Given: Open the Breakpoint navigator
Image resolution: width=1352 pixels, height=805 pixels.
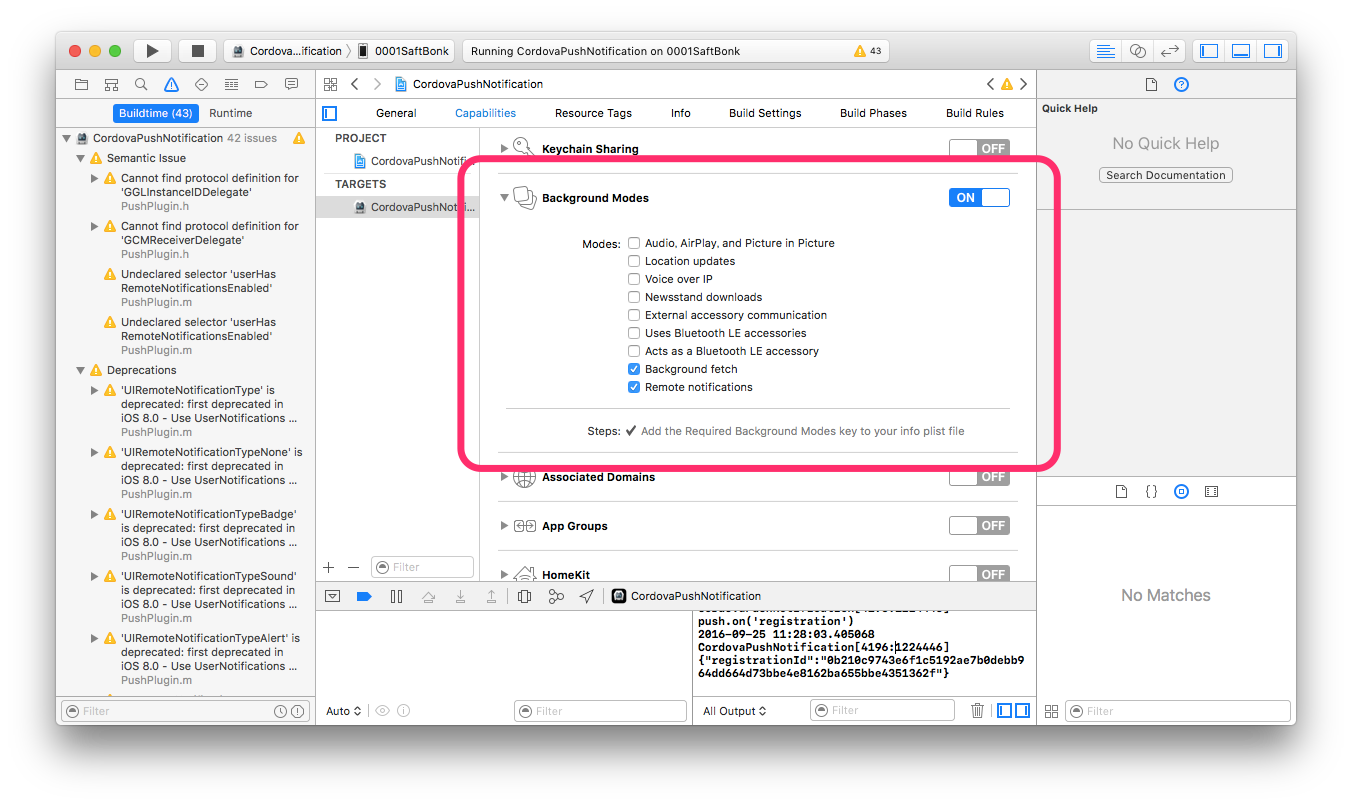Looking at the screenshot, I should (261, 84).
